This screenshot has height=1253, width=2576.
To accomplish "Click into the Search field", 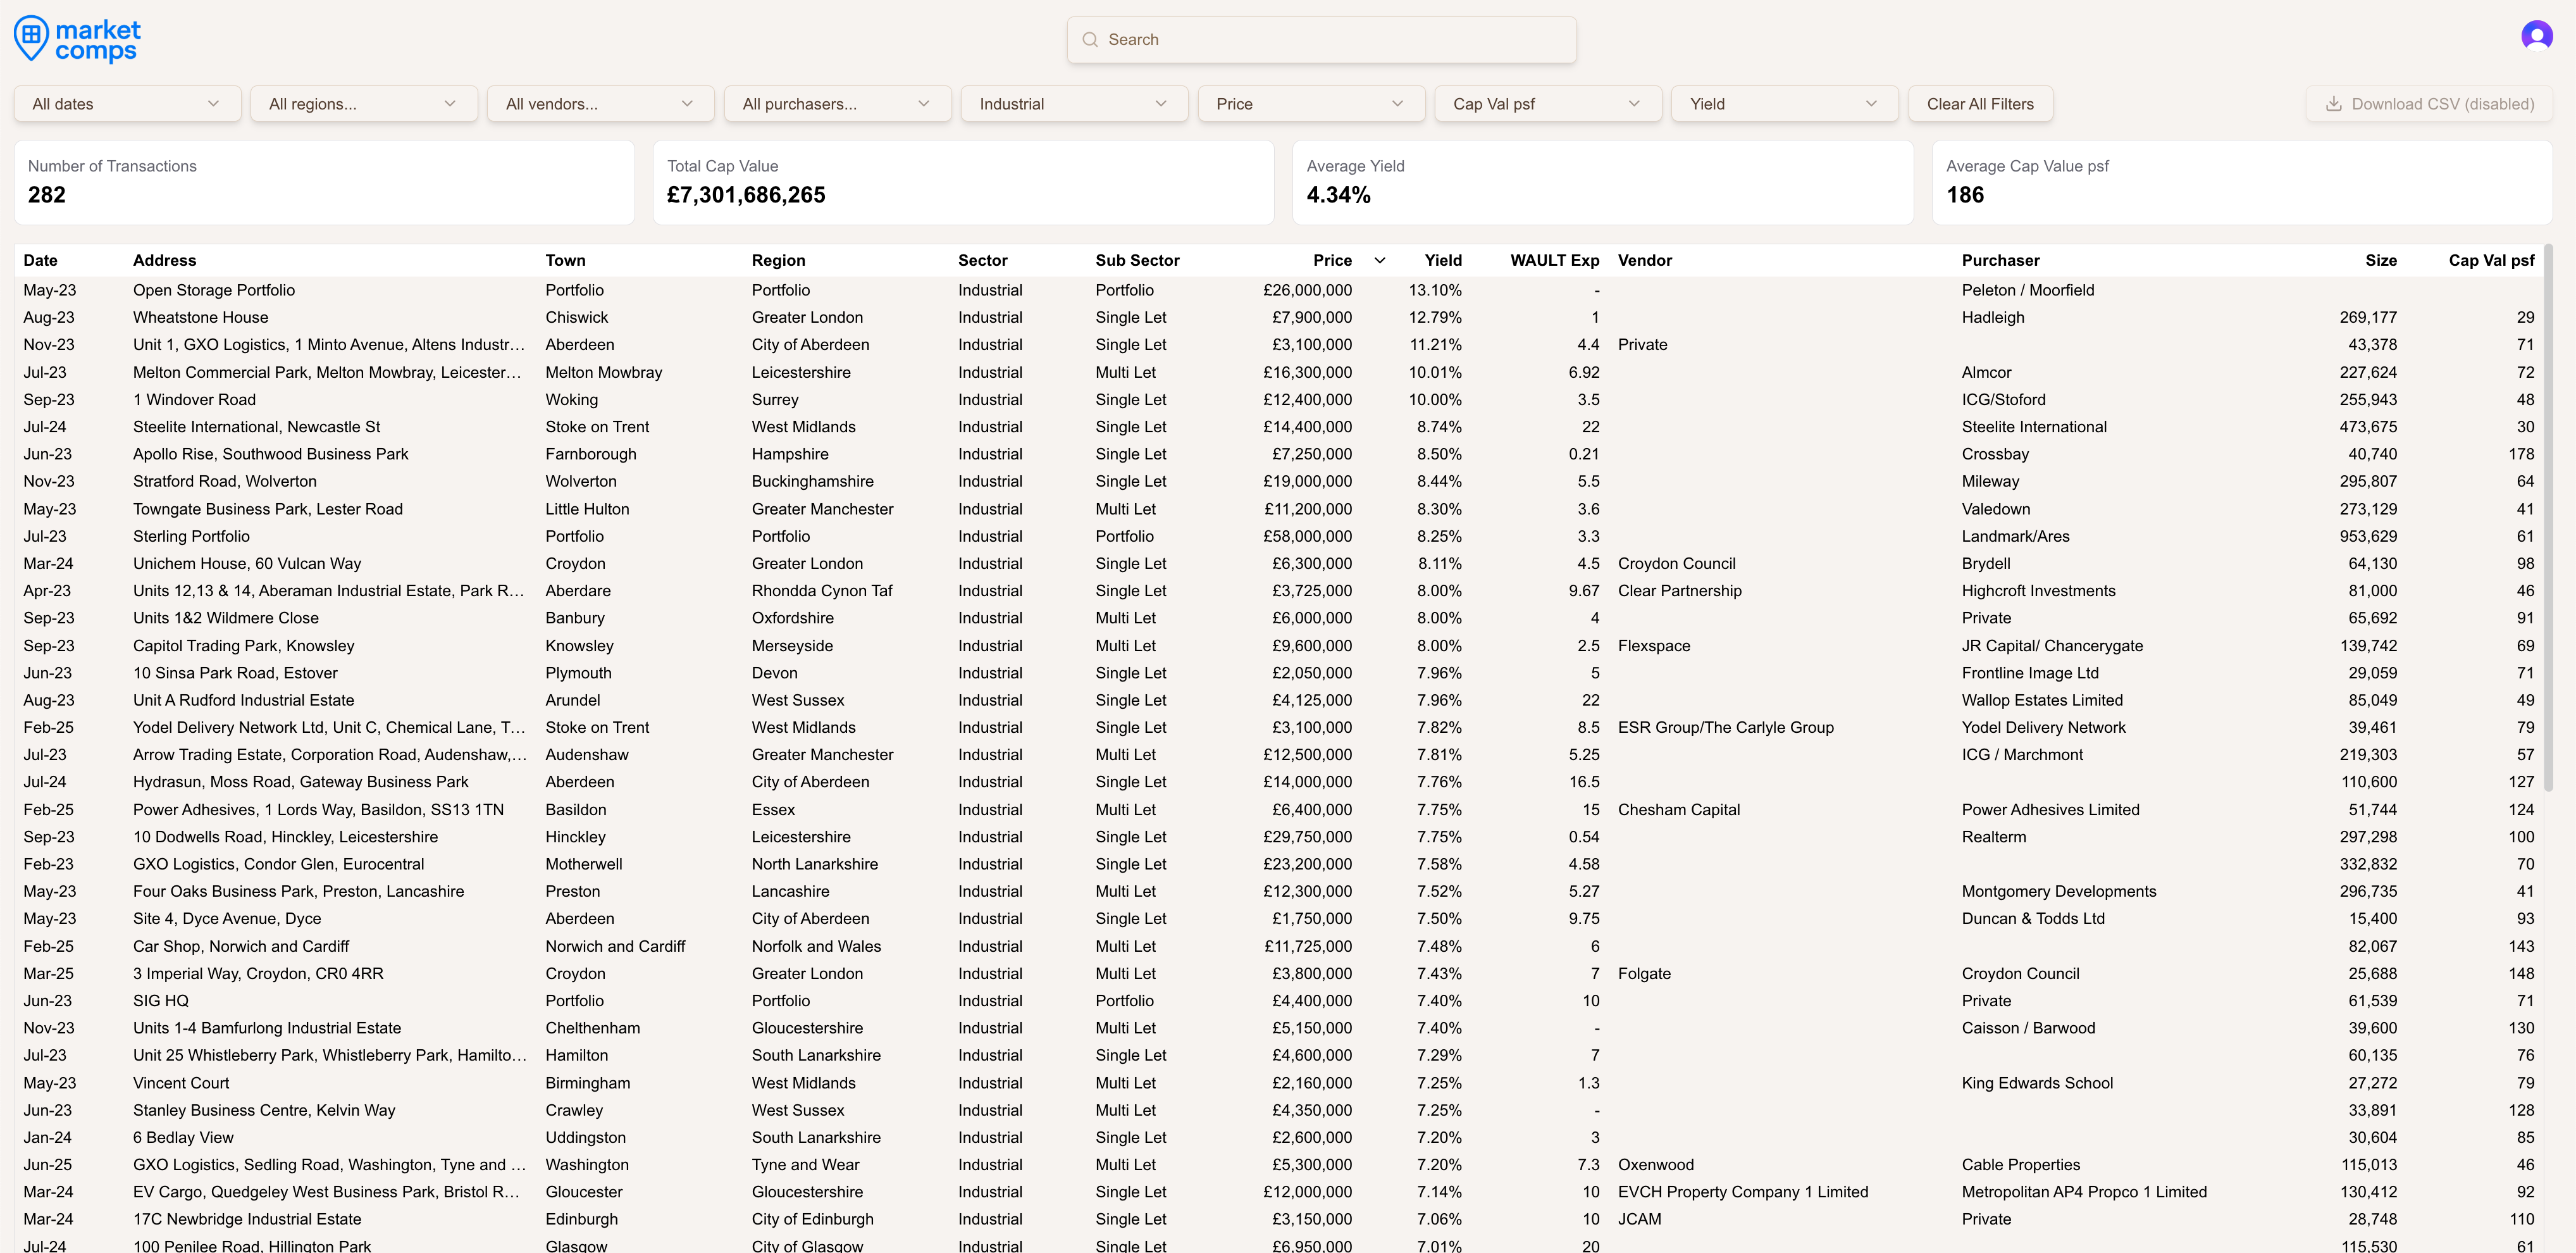I will click(x=1320, y=39).
